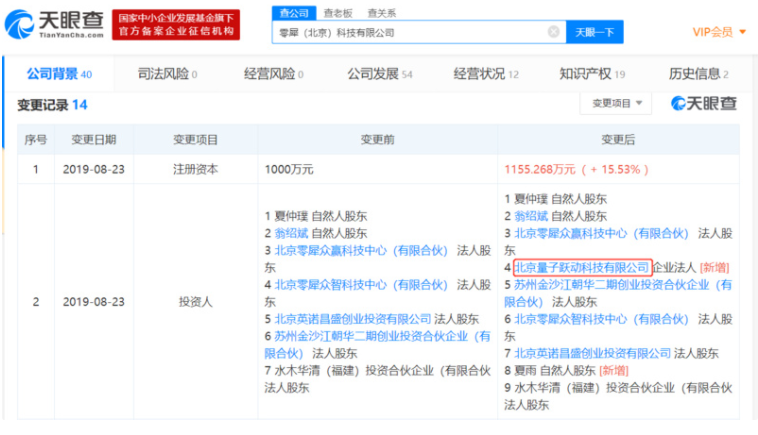Viewport: 758px width, 435px height.
Task: Select the 2019-08-23 date in row 2
Action: [x=94, y=302]
